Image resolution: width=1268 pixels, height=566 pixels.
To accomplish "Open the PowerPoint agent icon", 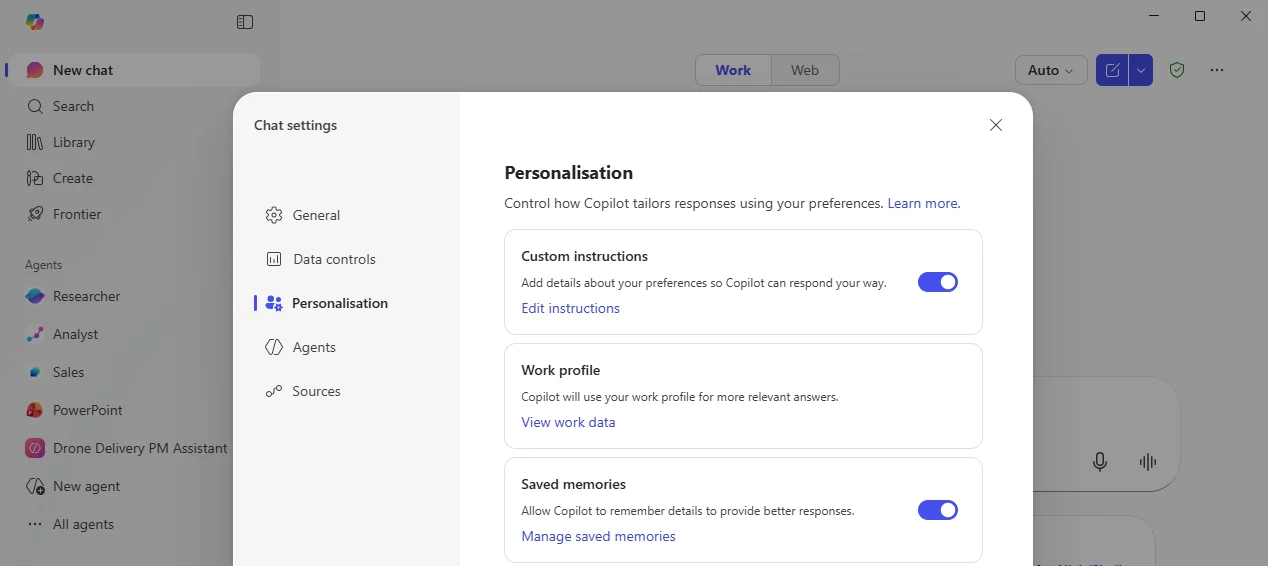I will click(35, 410).
